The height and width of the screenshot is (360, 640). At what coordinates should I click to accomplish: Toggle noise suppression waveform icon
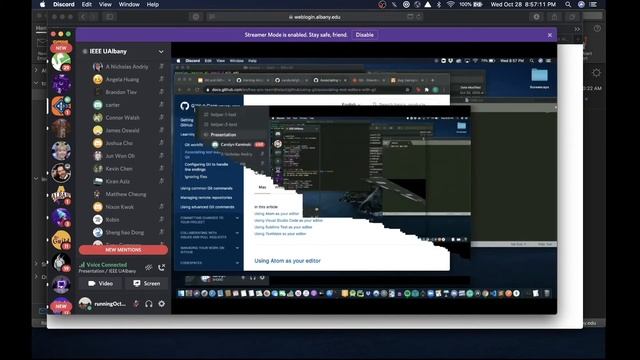coord(149,267)
